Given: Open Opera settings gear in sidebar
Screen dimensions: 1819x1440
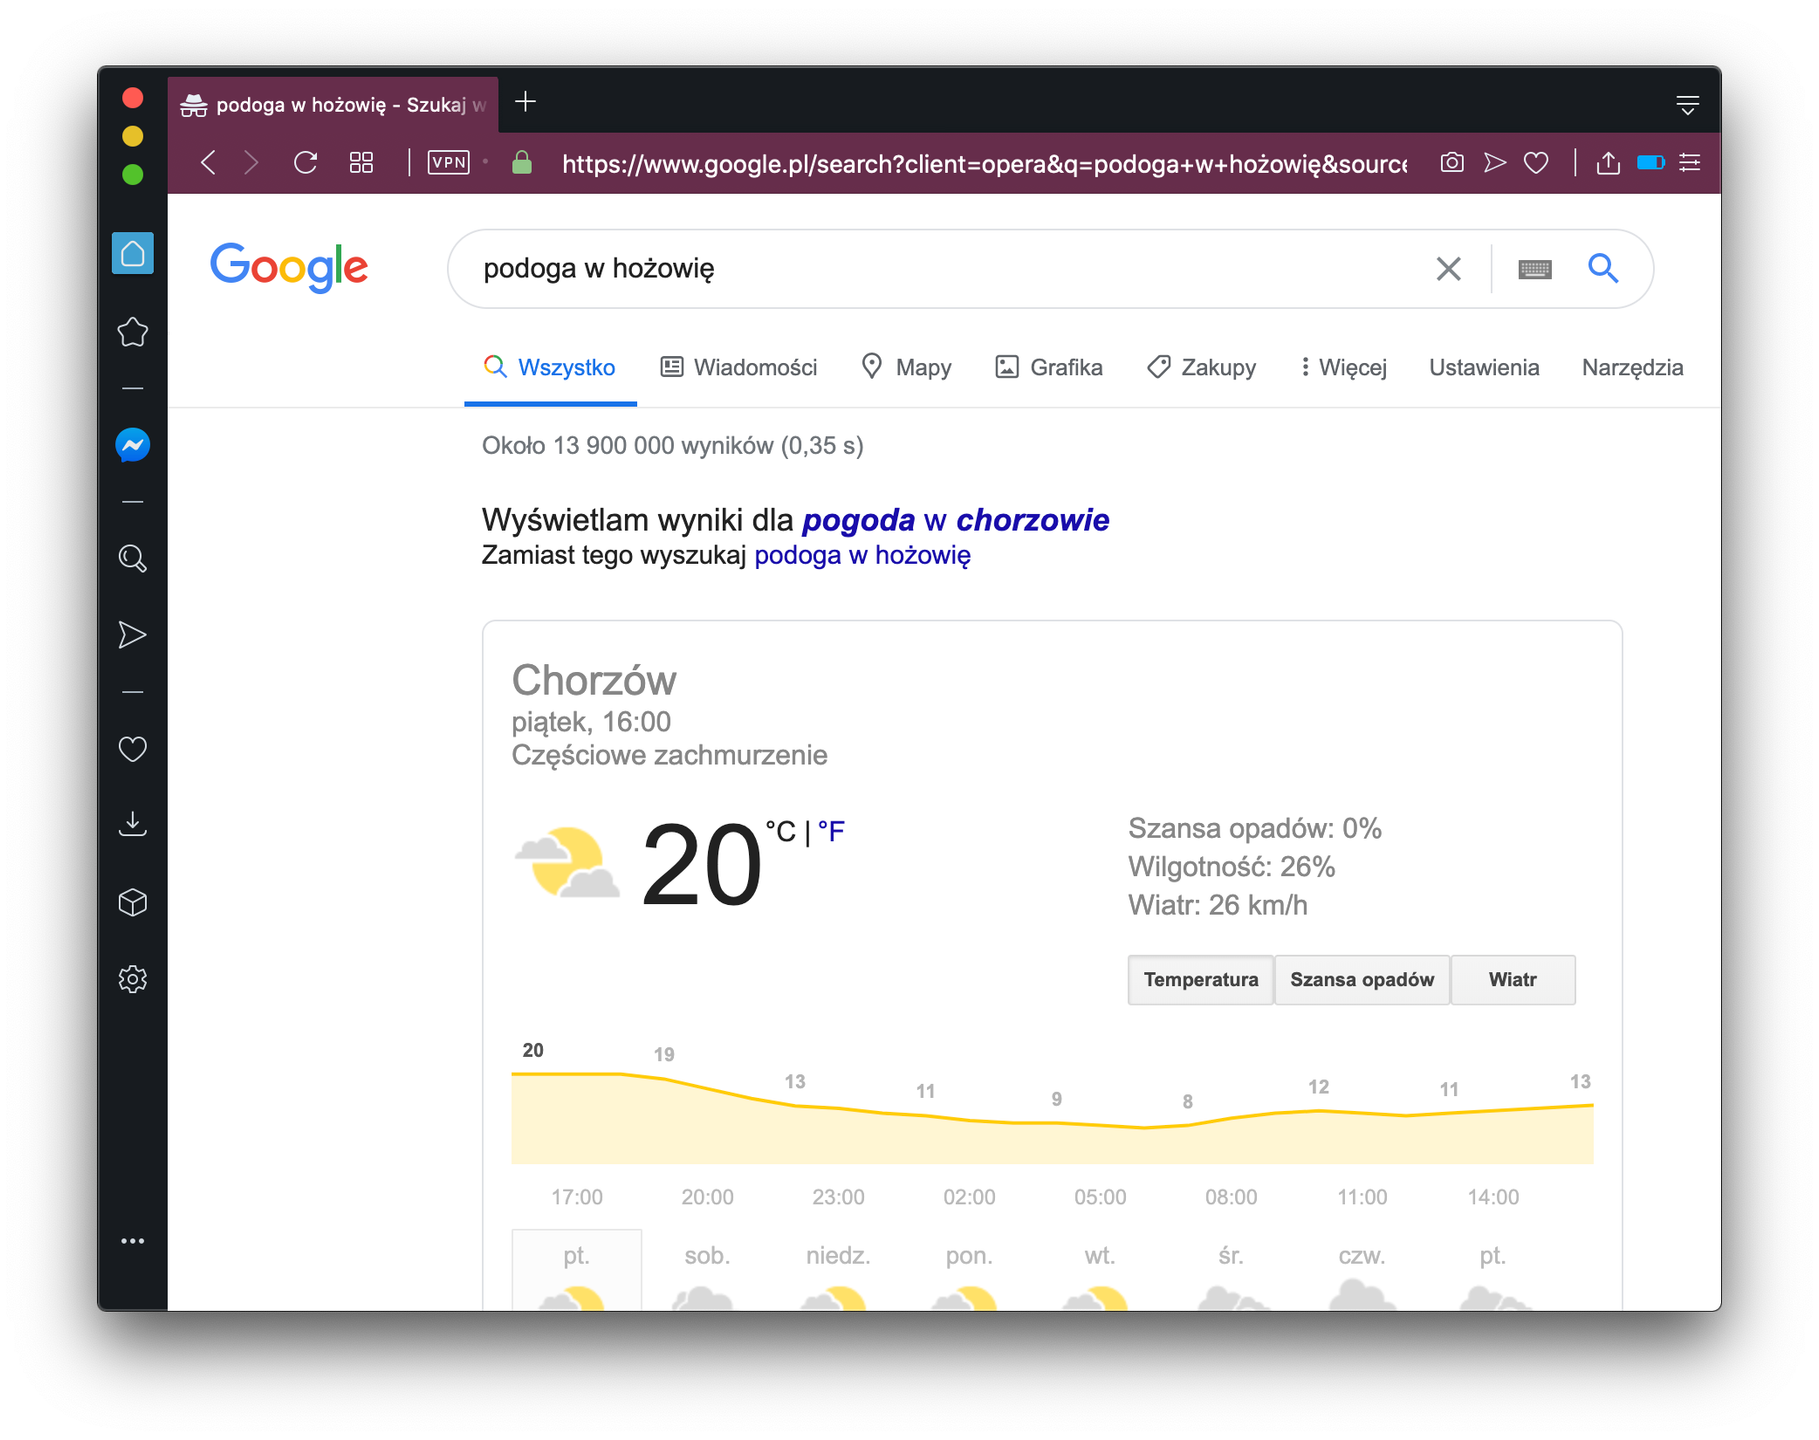Looking at the screenshot, I should point(132,979).
